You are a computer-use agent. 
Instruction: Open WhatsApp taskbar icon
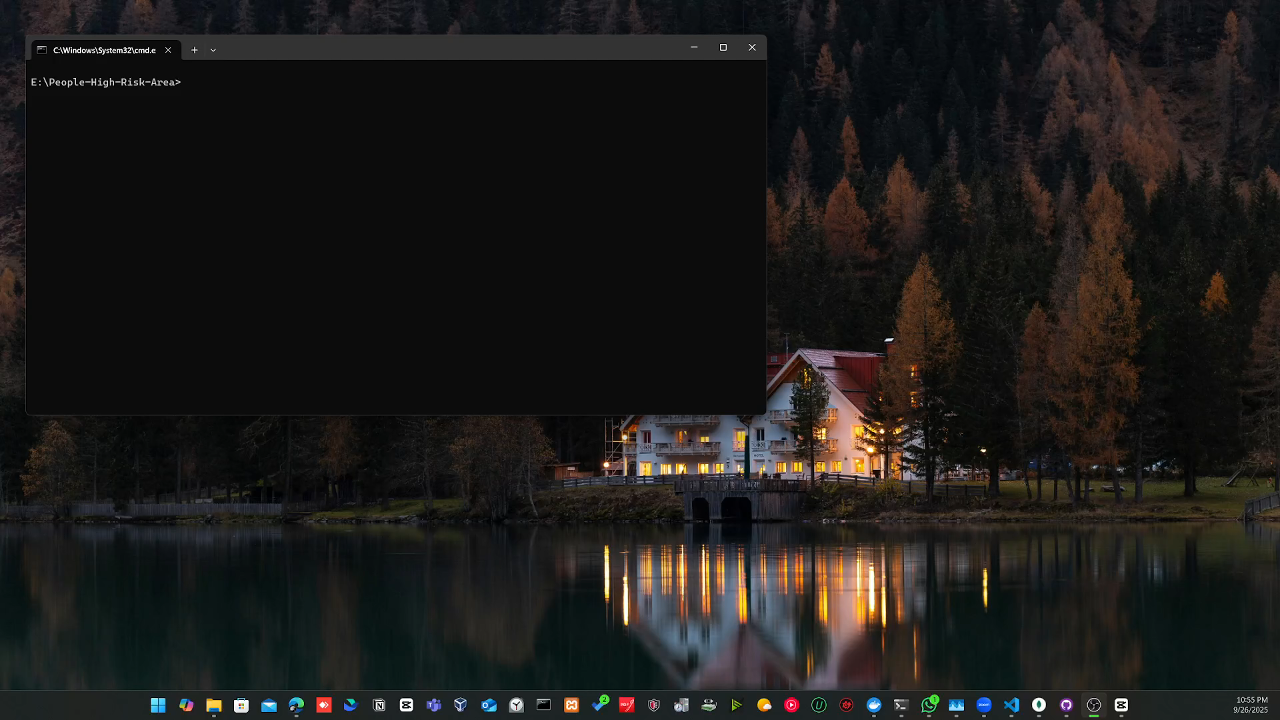[x=929, y=705]
